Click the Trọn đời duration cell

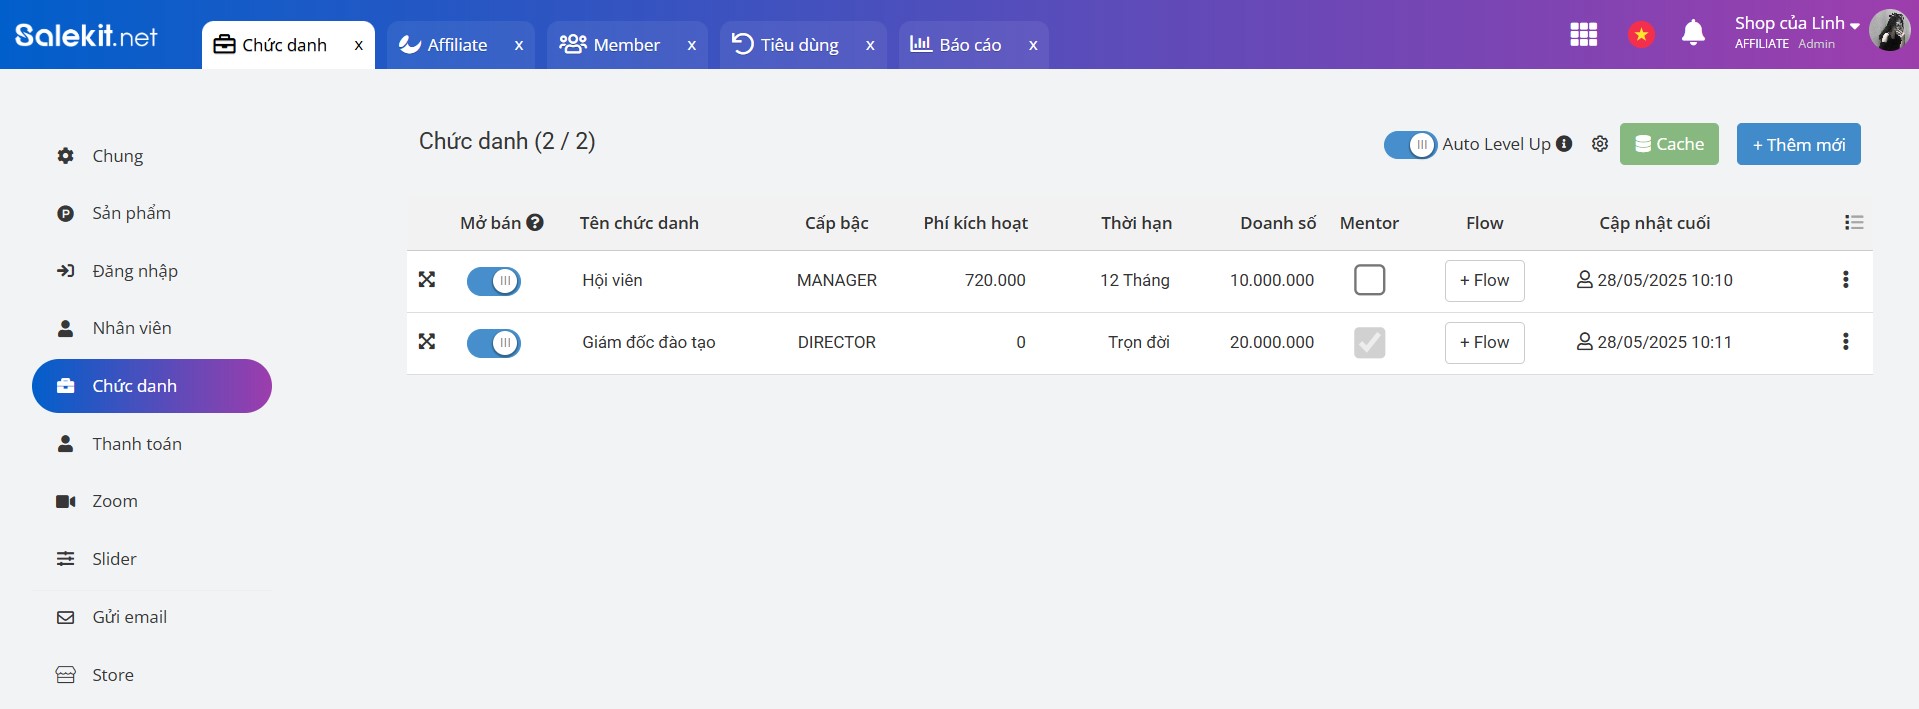click(x=1139, y=342)
